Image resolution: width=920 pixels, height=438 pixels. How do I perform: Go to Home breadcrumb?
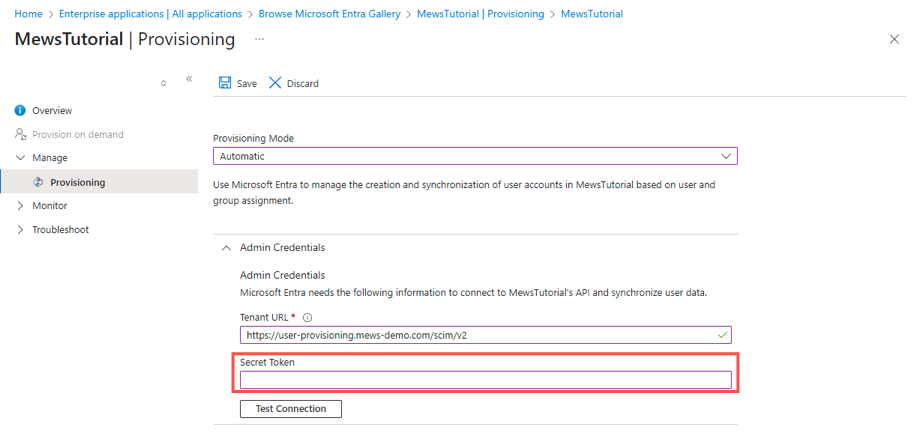click(x=28, y=13)
